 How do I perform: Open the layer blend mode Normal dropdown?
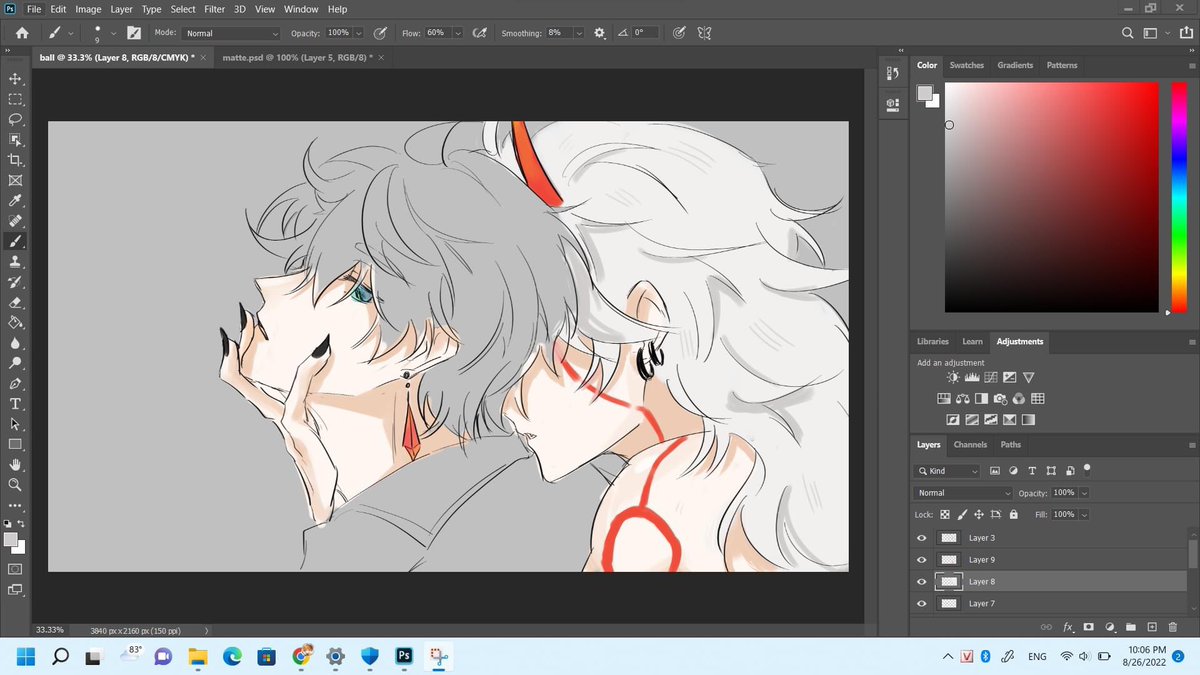(x=965, y=493)
